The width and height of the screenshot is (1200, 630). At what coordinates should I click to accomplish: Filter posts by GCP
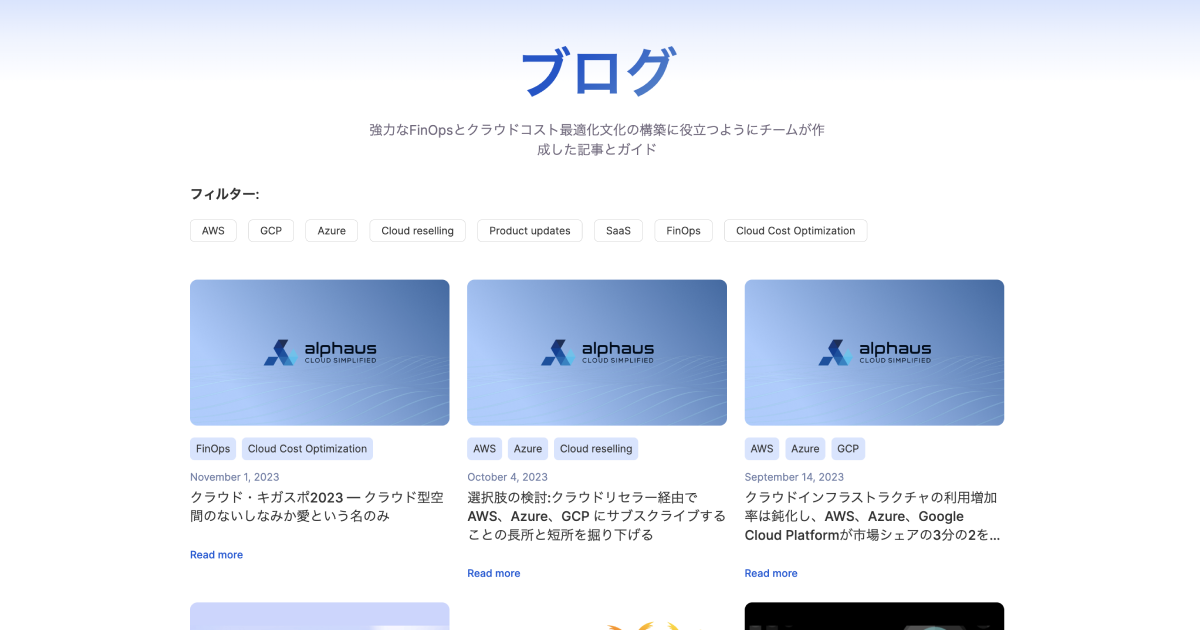coord(271,230)
